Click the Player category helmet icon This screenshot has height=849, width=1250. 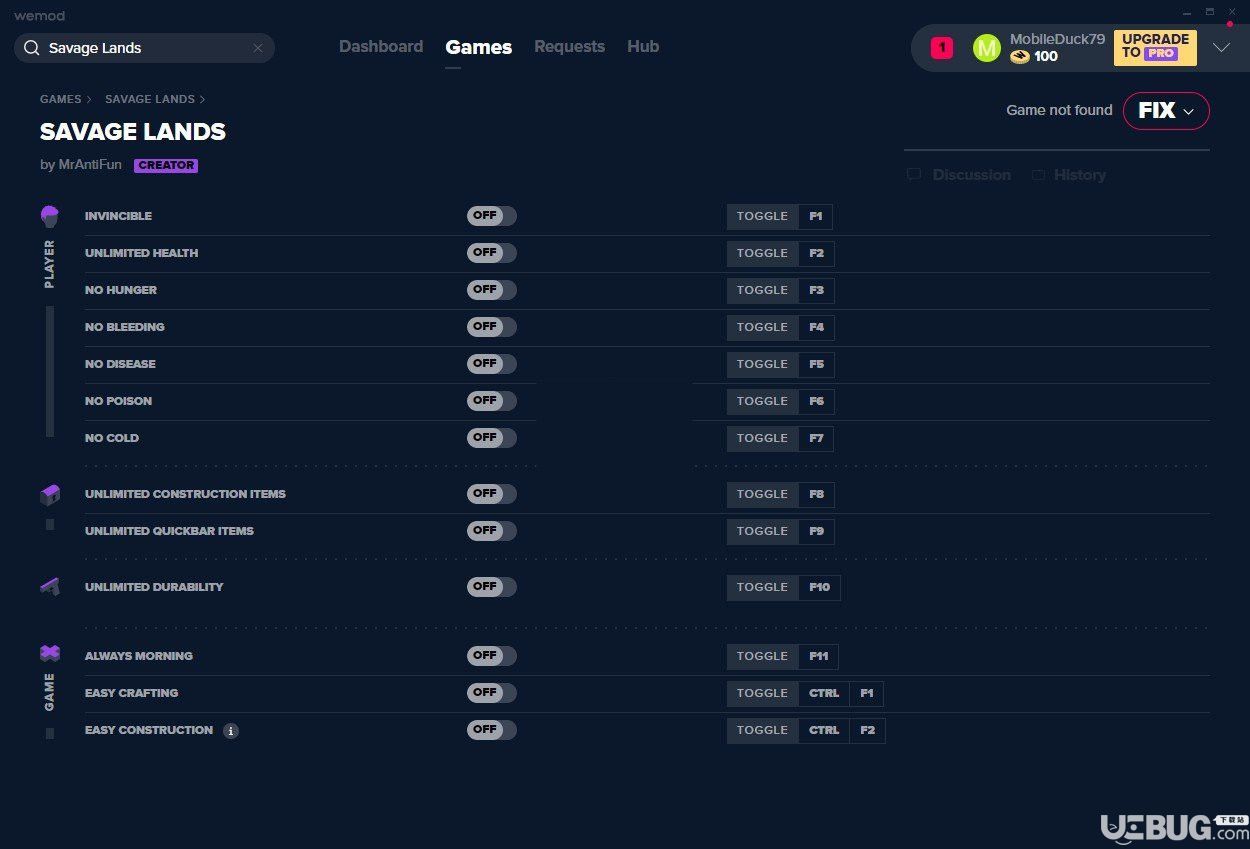click(x=50, y=216)
